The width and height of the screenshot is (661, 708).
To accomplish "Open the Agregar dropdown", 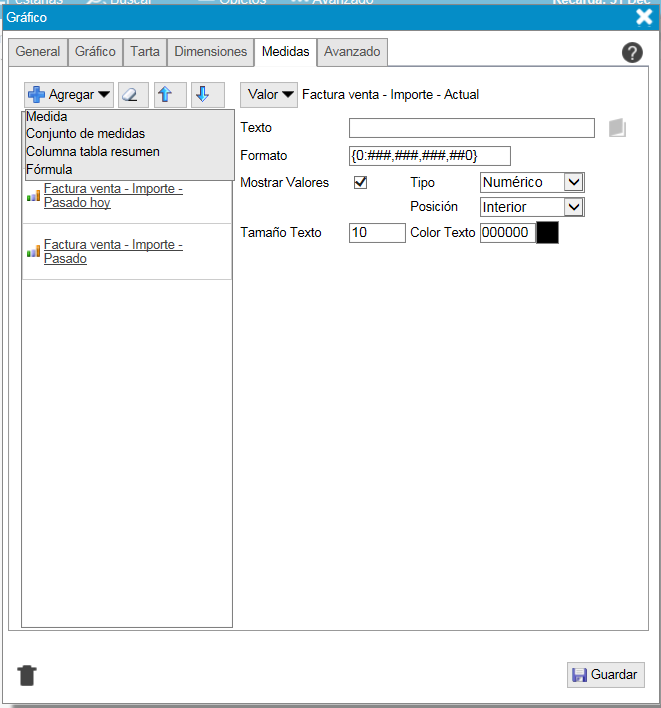I will click(68, 95).
